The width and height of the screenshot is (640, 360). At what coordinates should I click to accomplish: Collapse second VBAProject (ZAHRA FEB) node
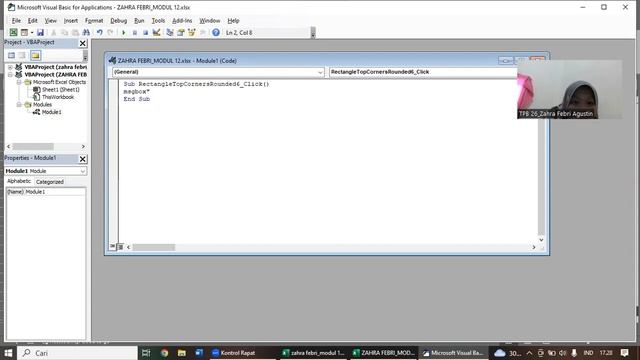[x=10, y=75]
